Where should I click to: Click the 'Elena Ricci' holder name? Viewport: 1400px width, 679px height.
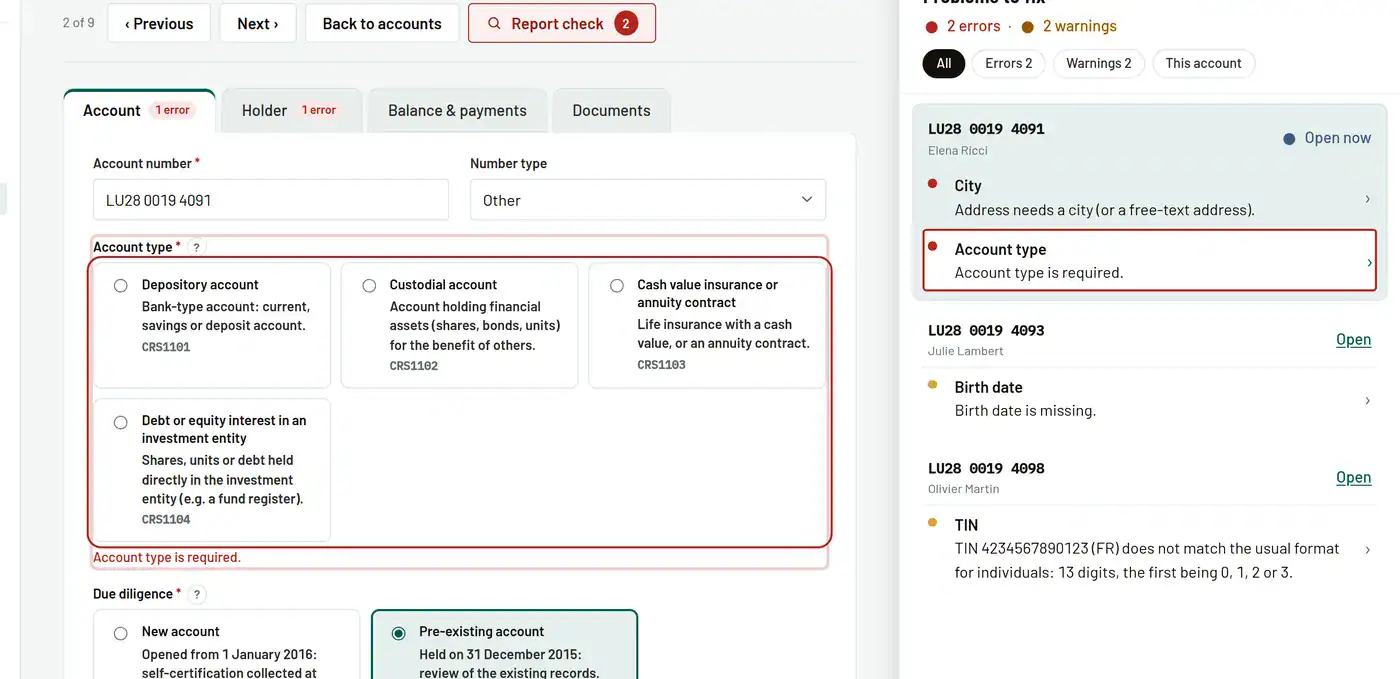click(958, 151)
